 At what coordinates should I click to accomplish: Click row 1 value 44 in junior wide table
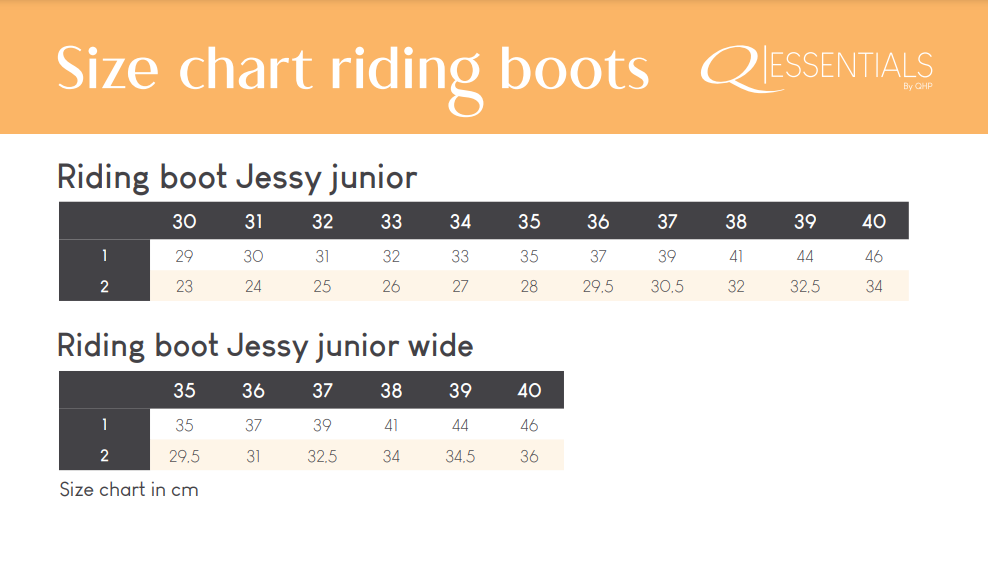460,425
